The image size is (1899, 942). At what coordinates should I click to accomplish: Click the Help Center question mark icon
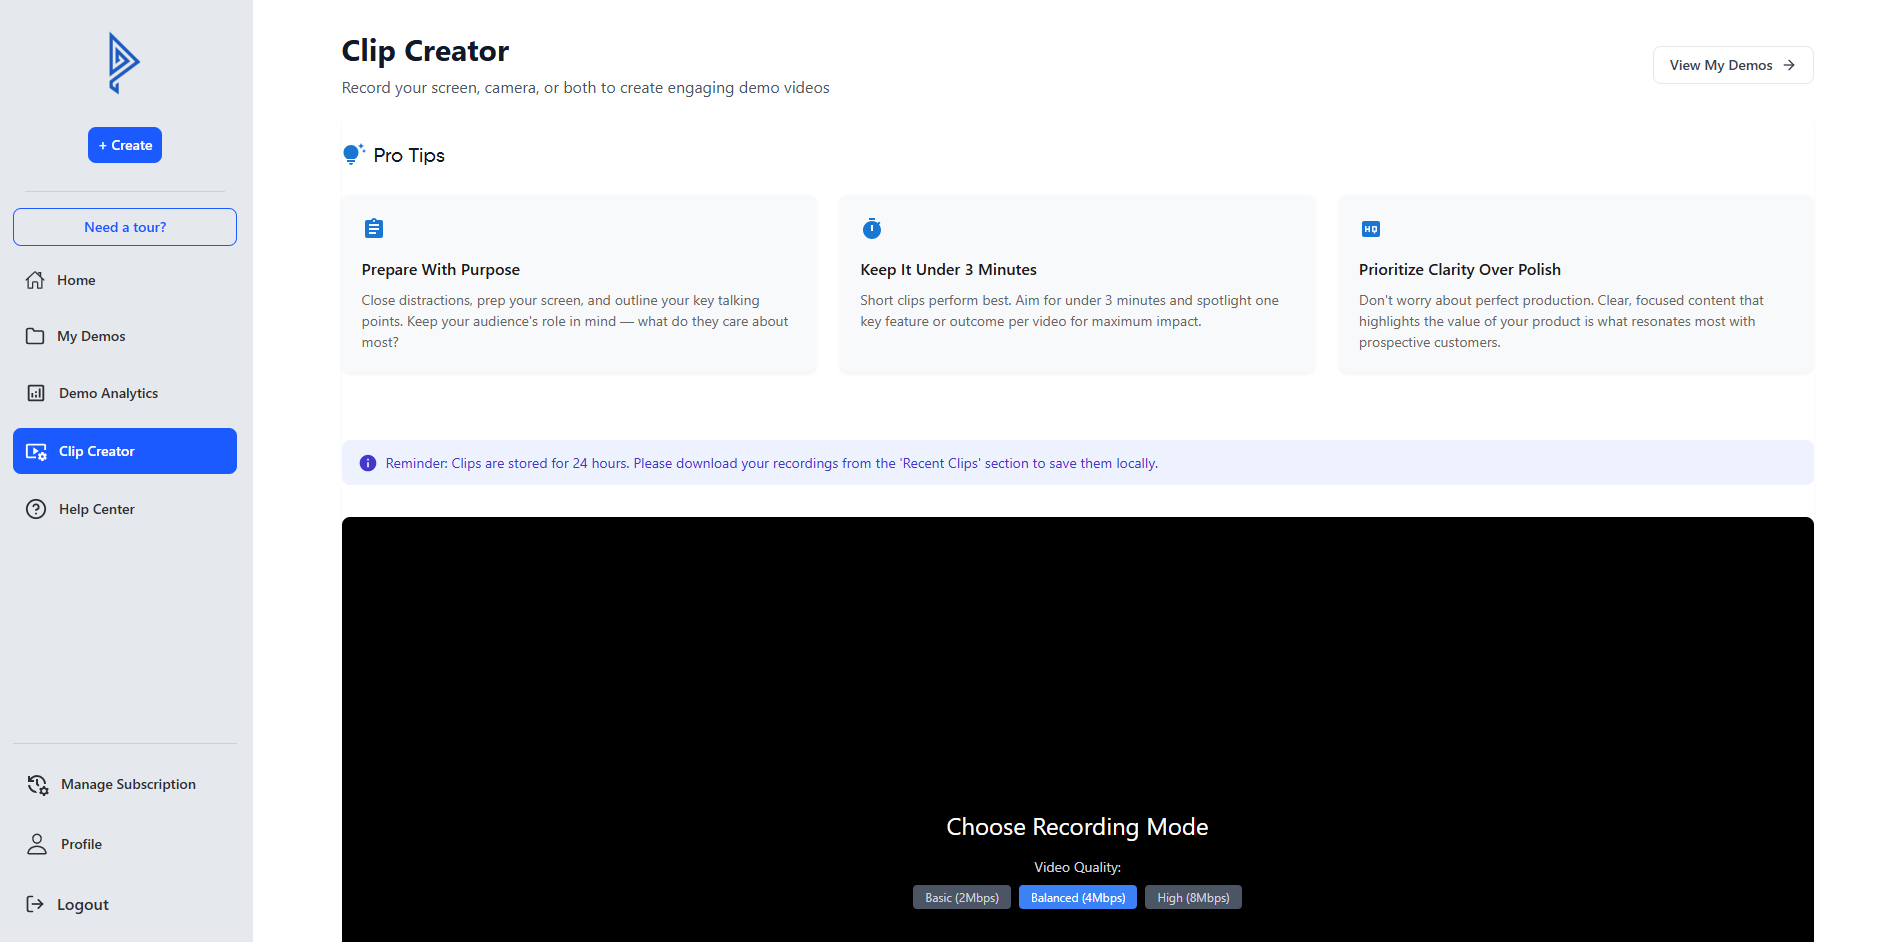tap(36, 509)
